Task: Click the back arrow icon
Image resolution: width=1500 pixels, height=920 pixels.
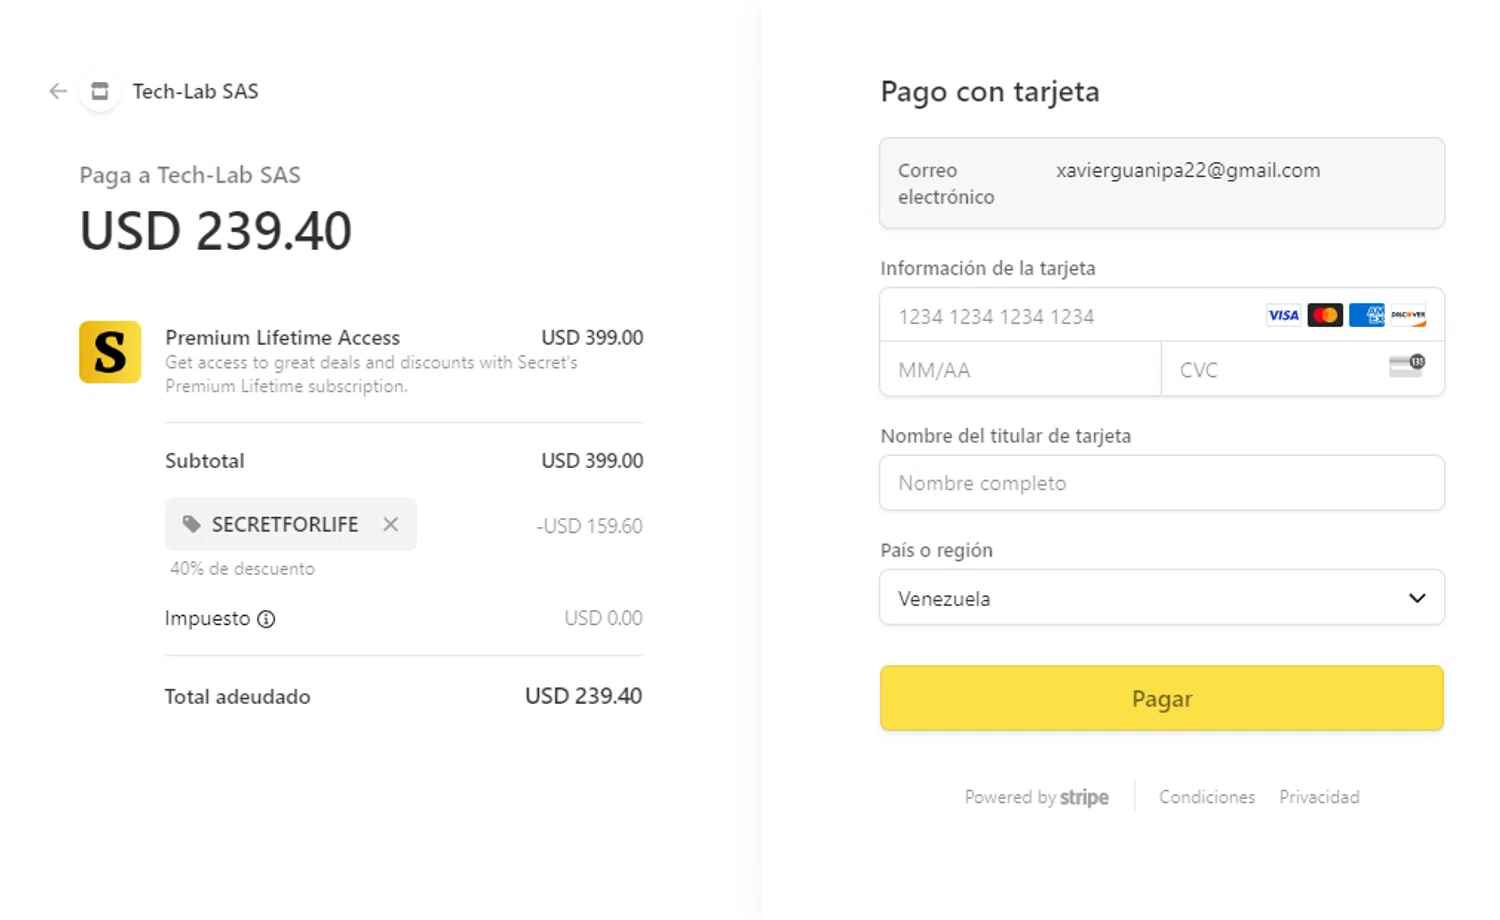Action: (58, 91)
